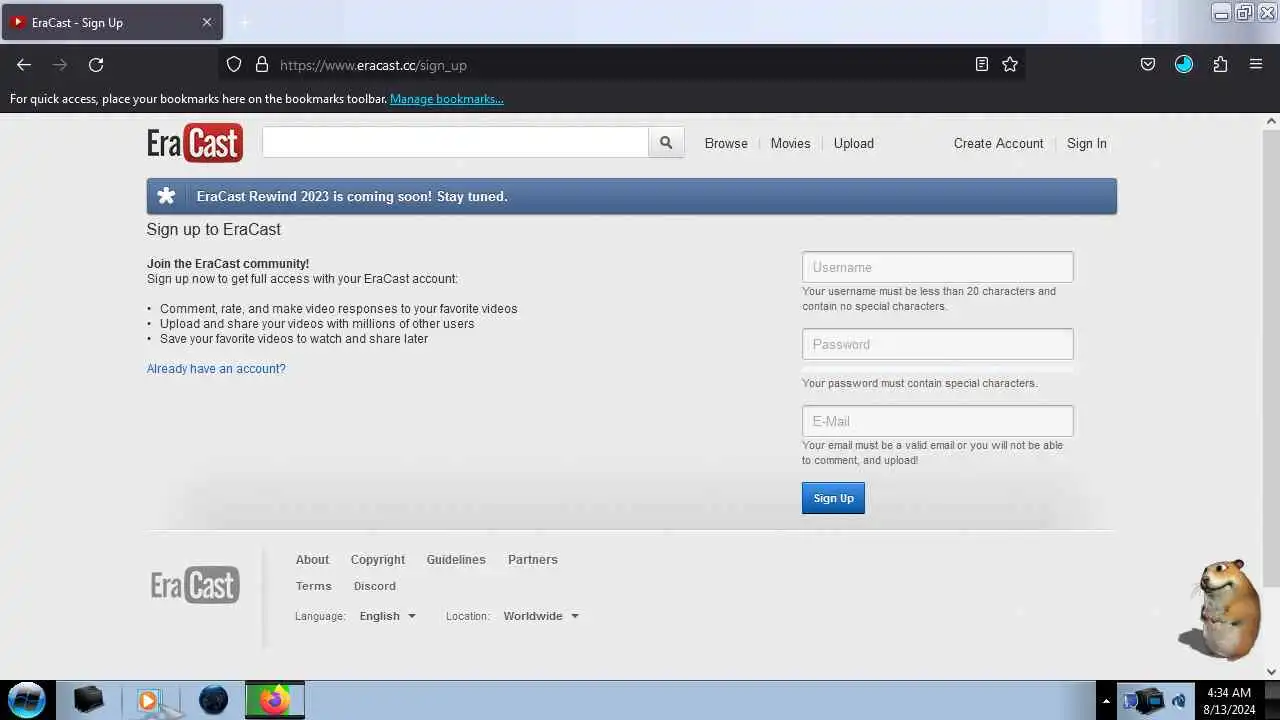Click the page vertical scrollbar thumb

click(x=1272, y=357)
